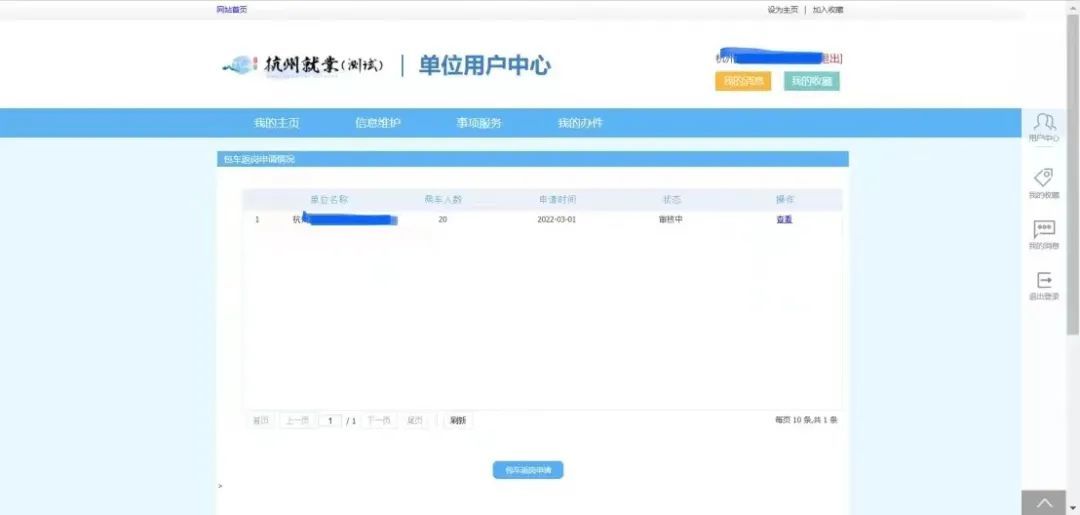Screen dimensions: 1080x515
Task: Click the teal 我的收藏 button
Action: pos(811,81)
